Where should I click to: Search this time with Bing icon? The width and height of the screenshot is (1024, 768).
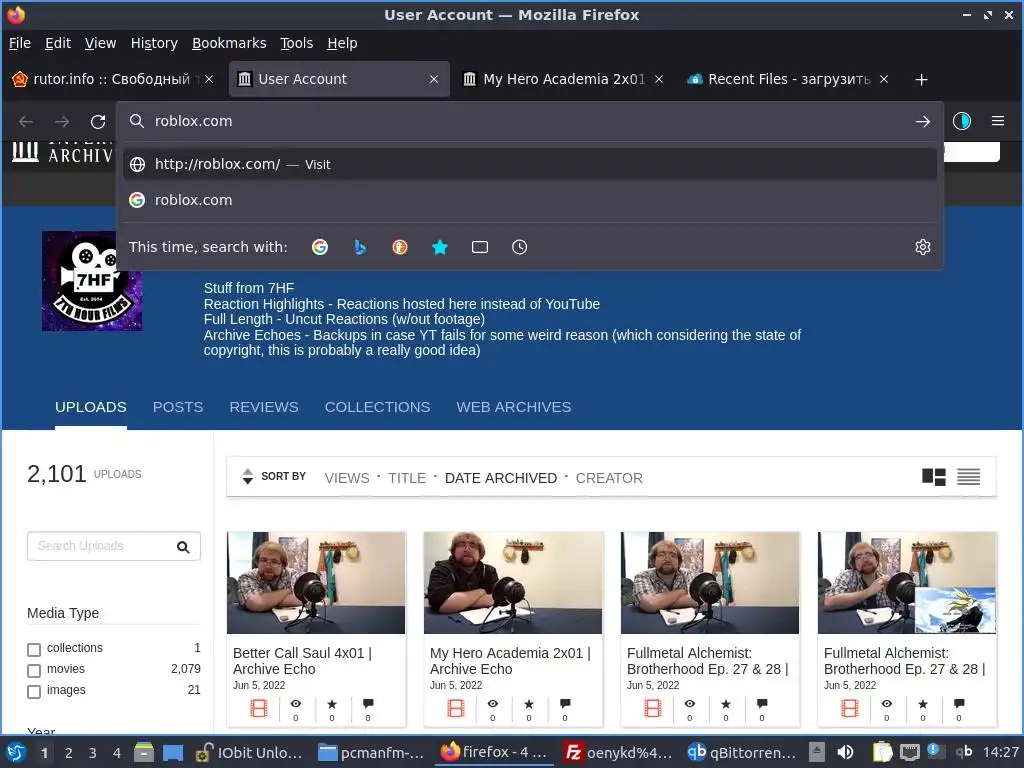(360, 247)
